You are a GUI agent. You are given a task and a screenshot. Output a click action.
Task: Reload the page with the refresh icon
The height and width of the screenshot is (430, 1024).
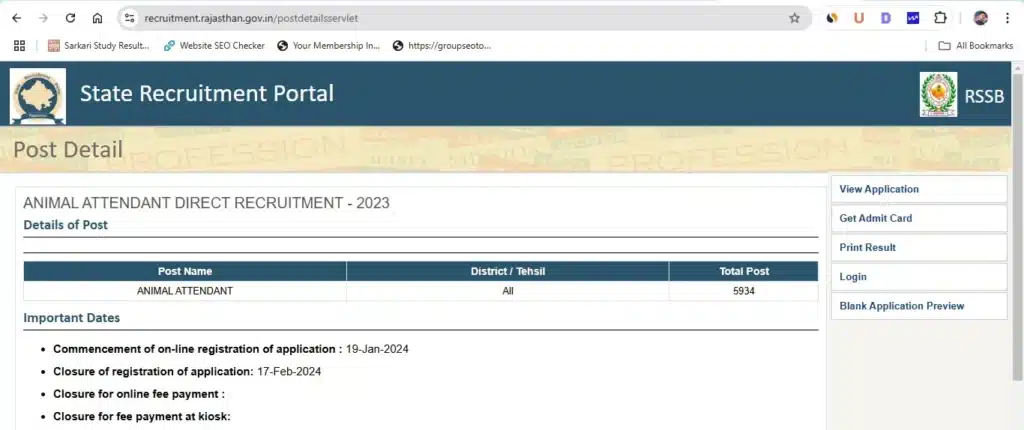click(x=71, y=18)
